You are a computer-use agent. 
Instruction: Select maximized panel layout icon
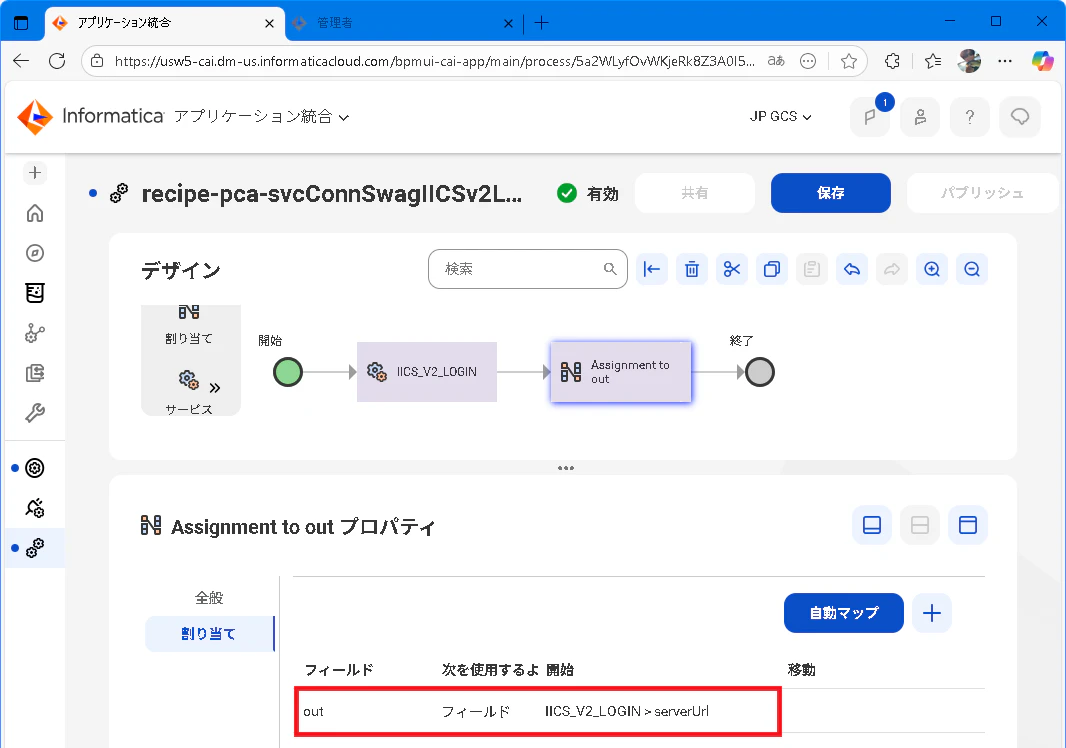click(967, 525)
